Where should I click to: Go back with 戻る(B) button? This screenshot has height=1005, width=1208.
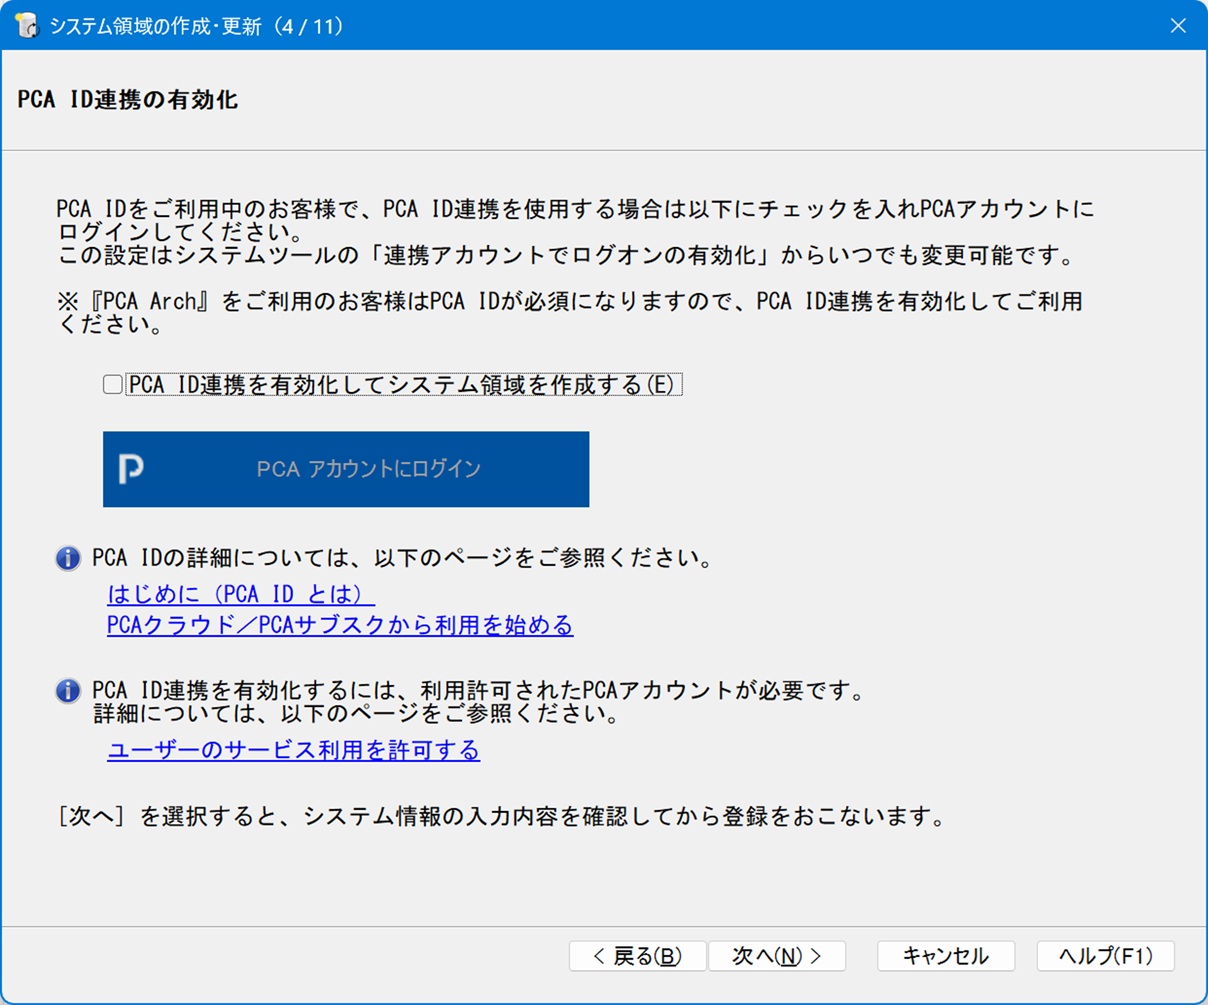[x=637, y=956]
